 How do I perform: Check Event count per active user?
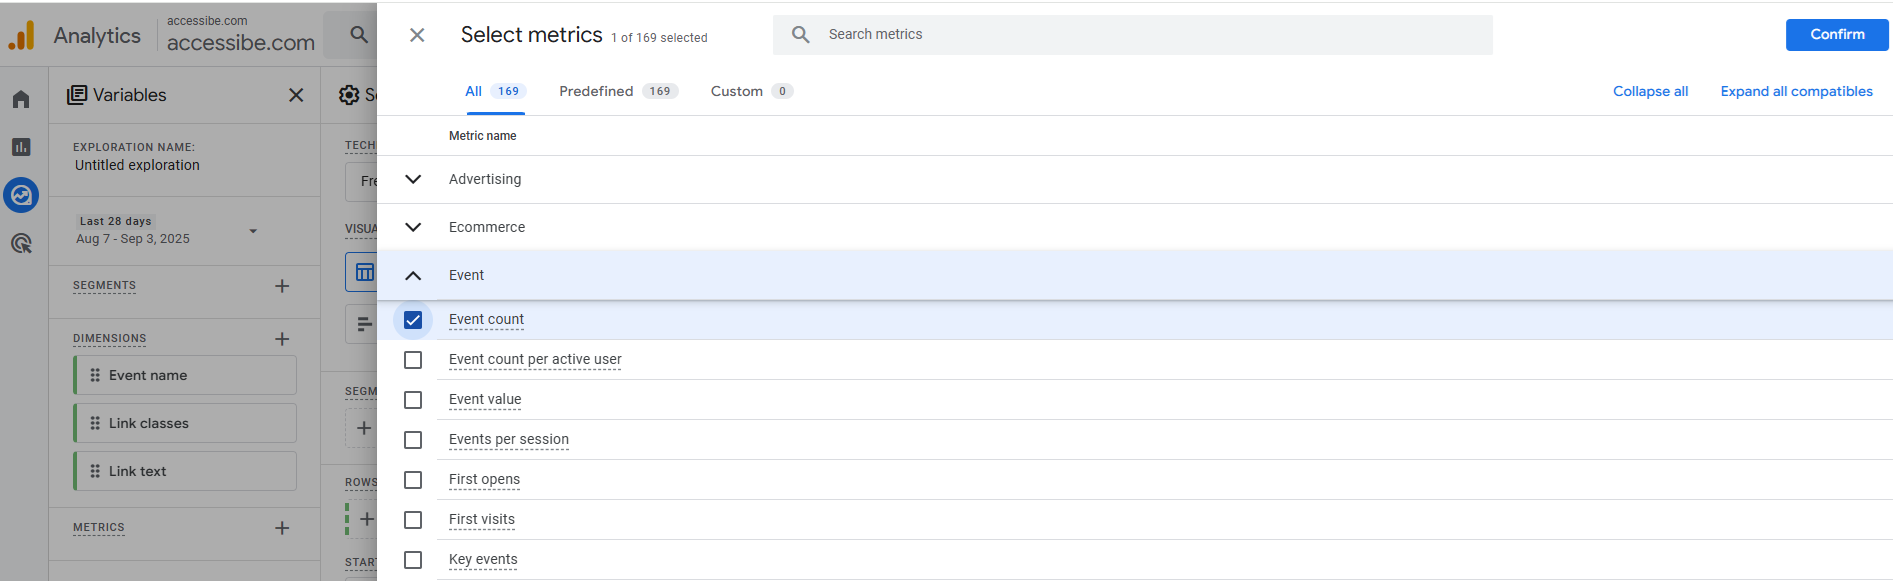pyautogui.click(x=413, y=360)
